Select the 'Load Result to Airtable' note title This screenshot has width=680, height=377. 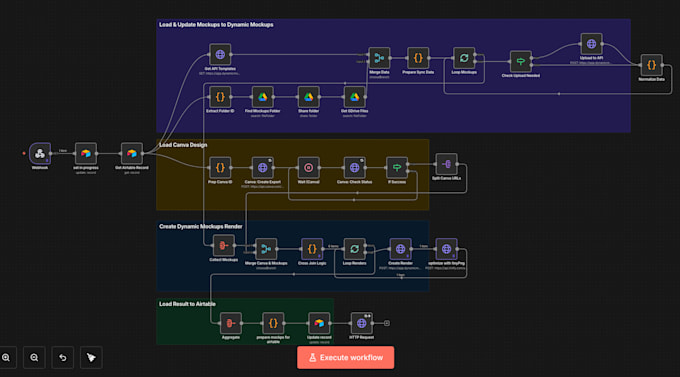pos(187,304)
